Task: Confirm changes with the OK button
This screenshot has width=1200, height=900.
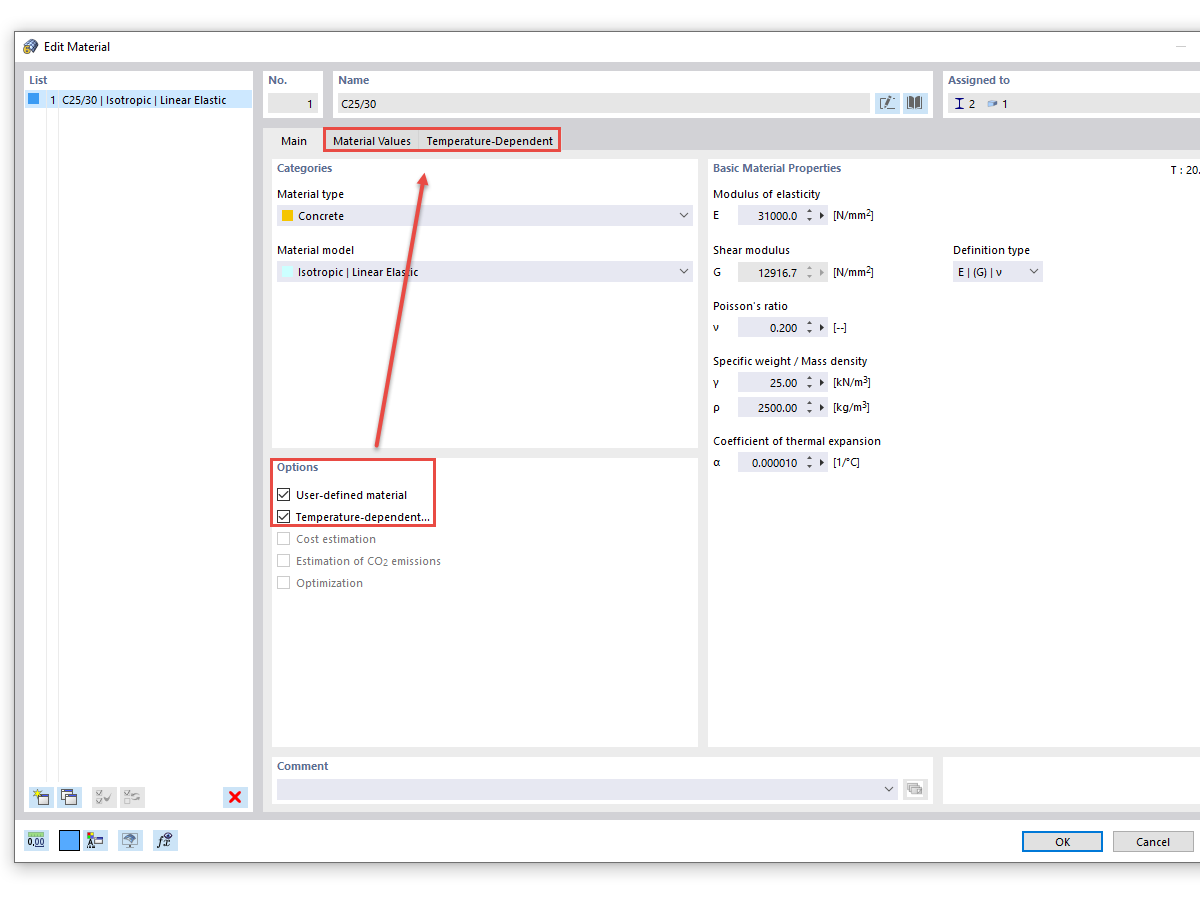Action: tap(1062, 841)
